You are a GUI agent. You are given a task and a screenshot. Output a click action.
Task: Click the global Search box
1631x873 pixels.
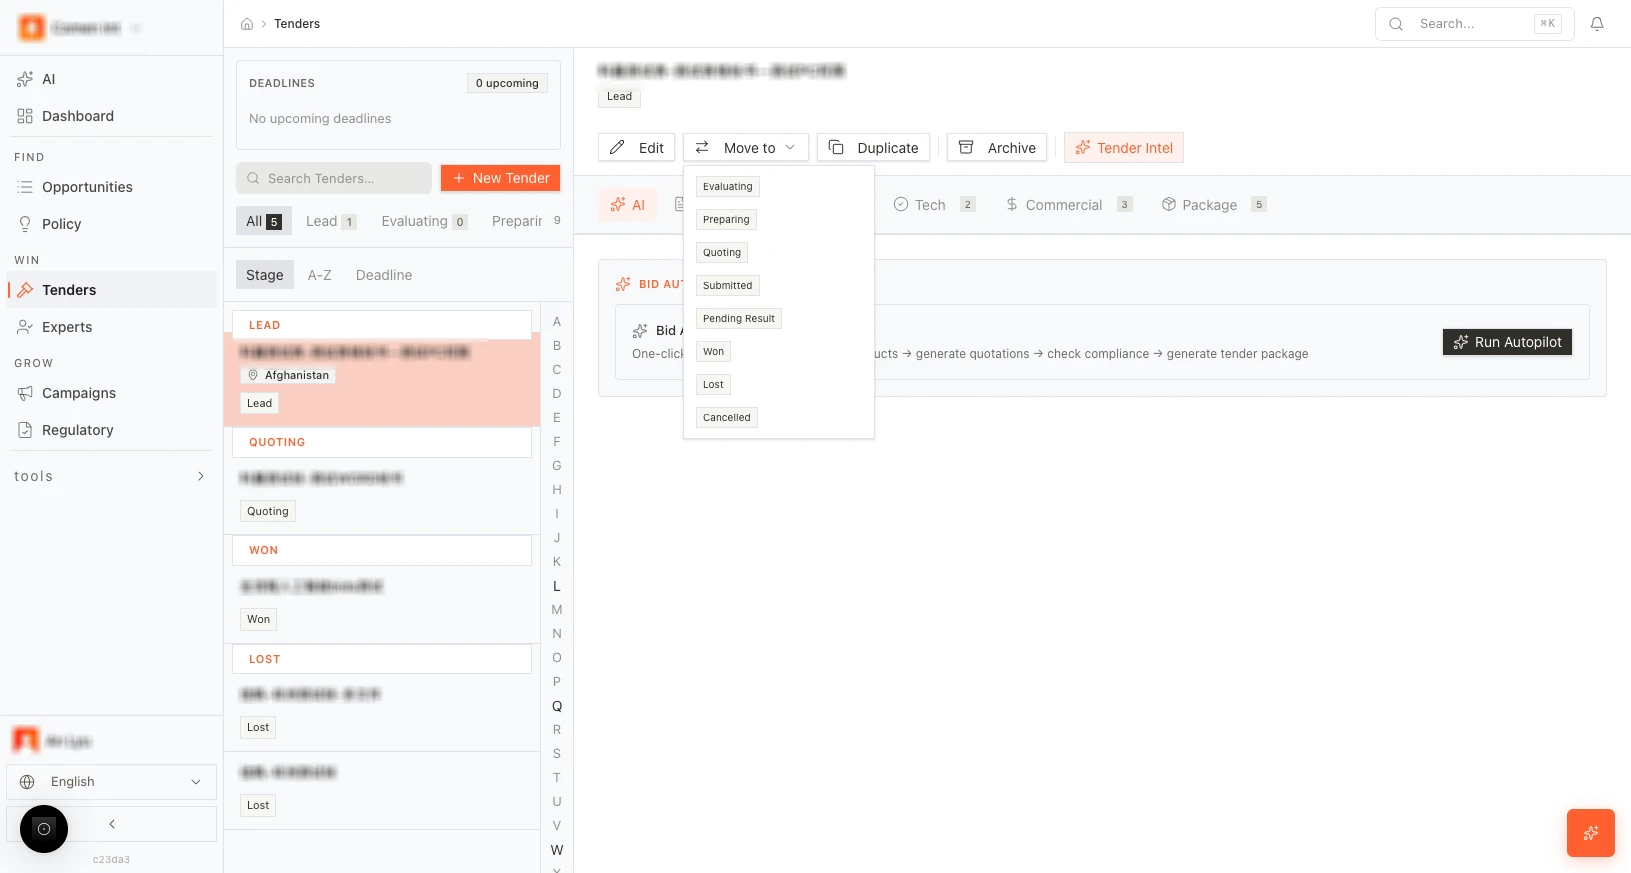coord(1475,24)
